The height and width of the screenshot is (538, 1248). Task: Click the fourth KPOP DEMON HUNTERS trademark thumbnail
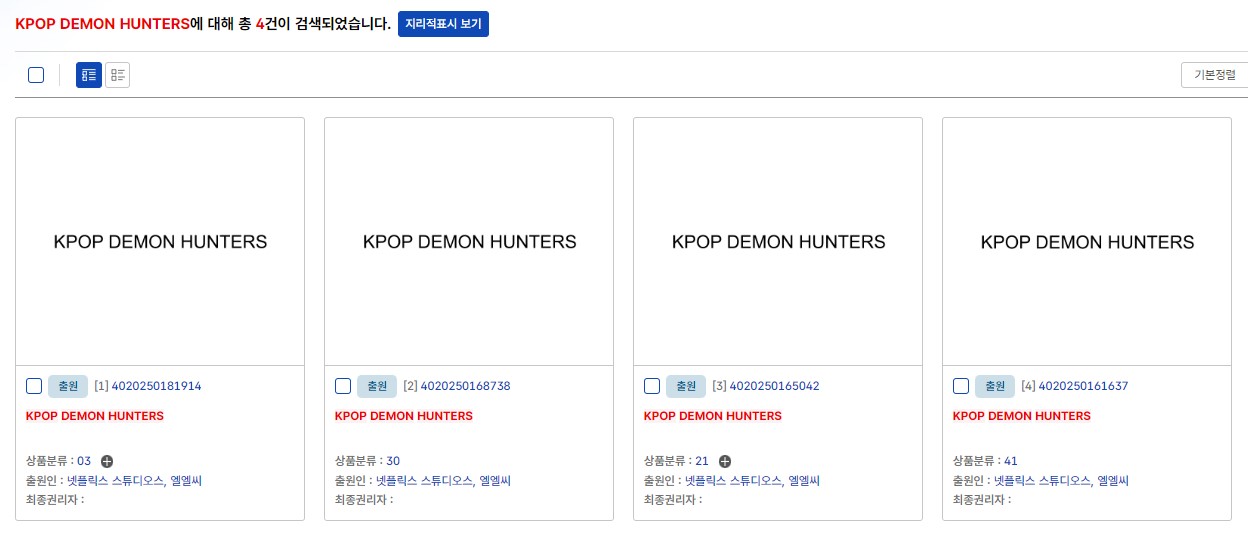click(x=1087, y=242)
